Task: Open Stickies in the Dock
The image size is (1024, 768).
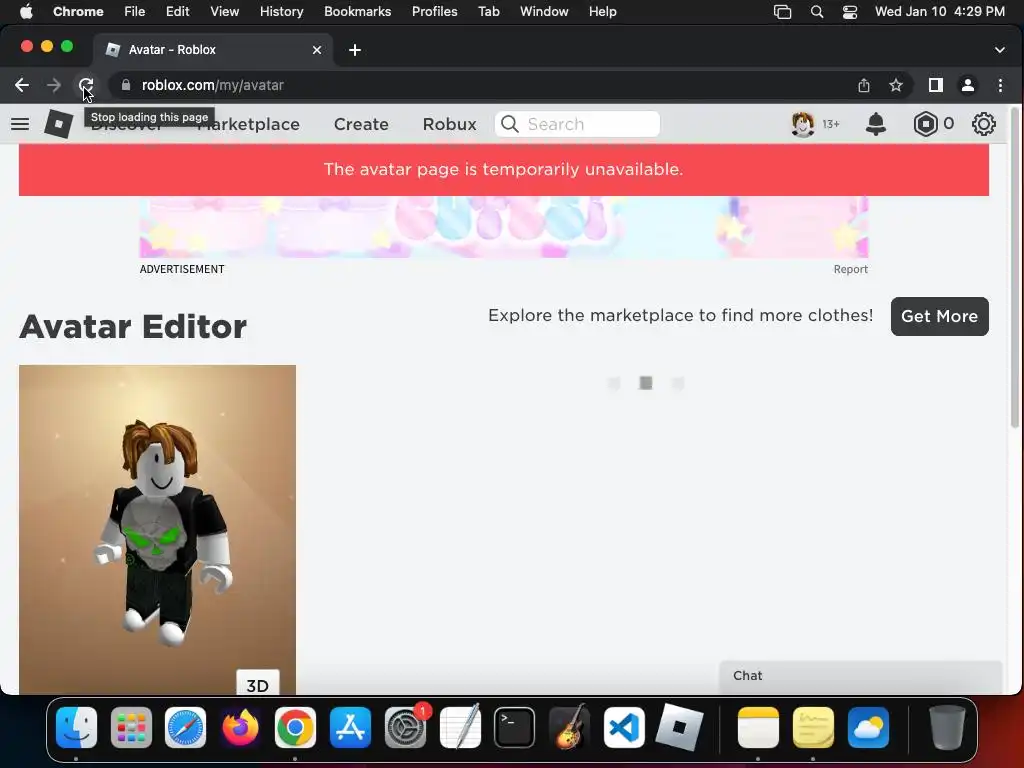Action: [813, 727]
